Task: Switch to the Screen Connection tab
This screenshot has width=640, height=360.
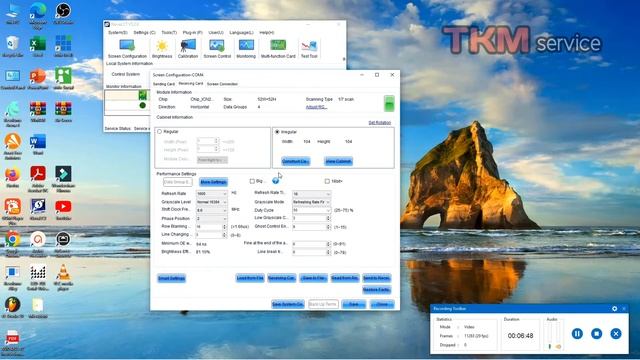Action: pyautogui.click(x=222, y=84)
